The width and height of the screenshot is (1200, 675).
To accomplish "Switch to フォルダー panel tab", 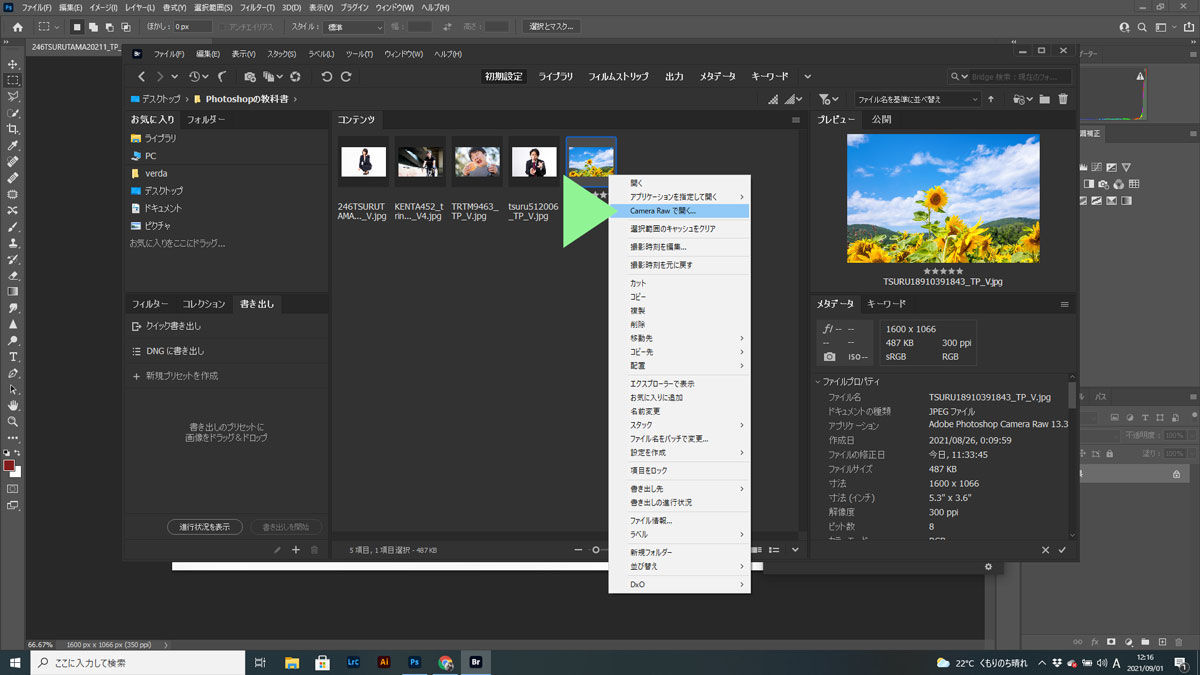I will (x=206, y=119).
